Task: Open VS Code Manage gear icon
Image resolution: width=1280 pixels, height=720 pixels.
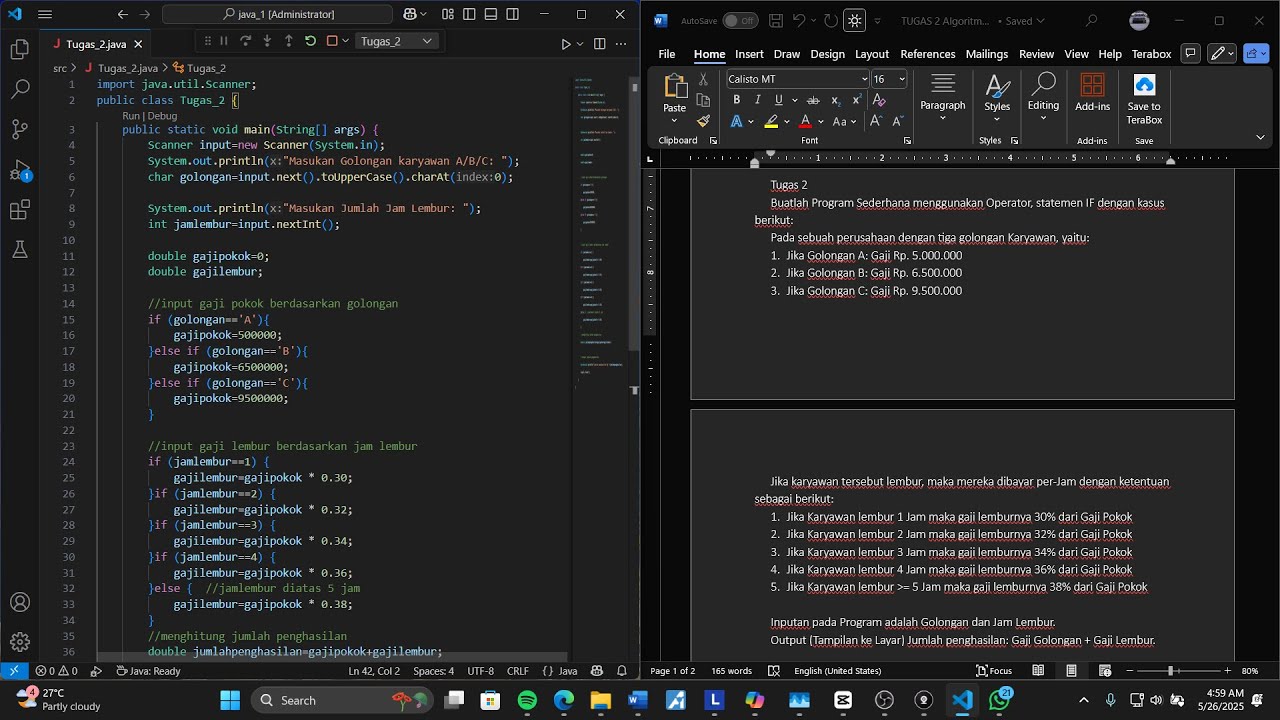Action: pos(19,641)
